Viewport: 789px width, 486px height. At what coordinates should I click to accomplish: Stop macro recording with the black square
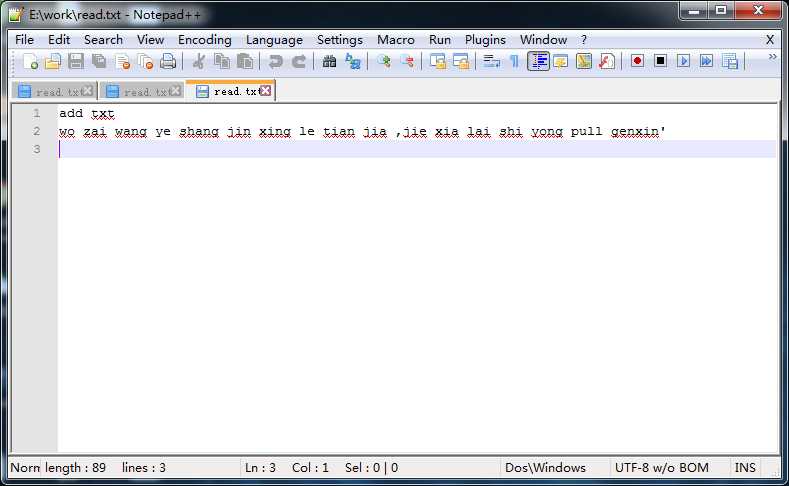pos(661,61)
